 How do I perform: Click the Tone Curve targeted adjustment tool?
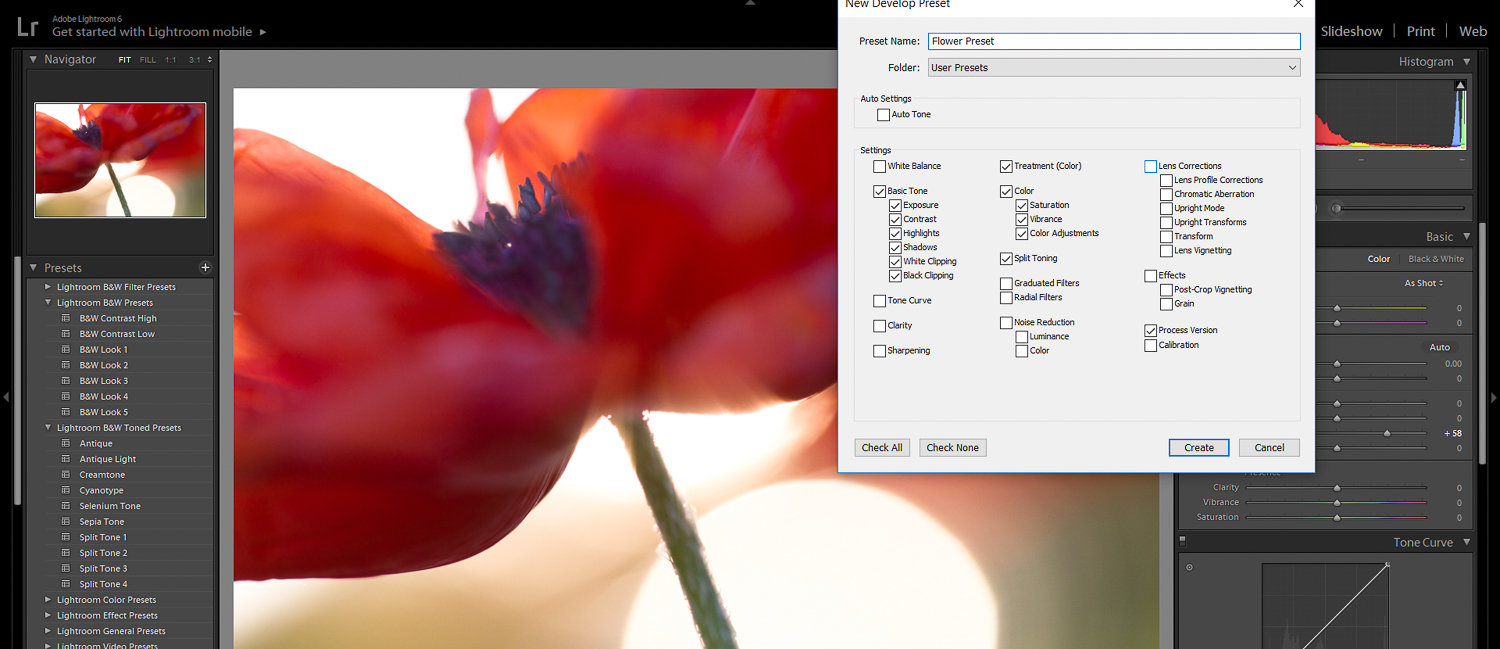pyautogui.click(x=1189, y=567)
